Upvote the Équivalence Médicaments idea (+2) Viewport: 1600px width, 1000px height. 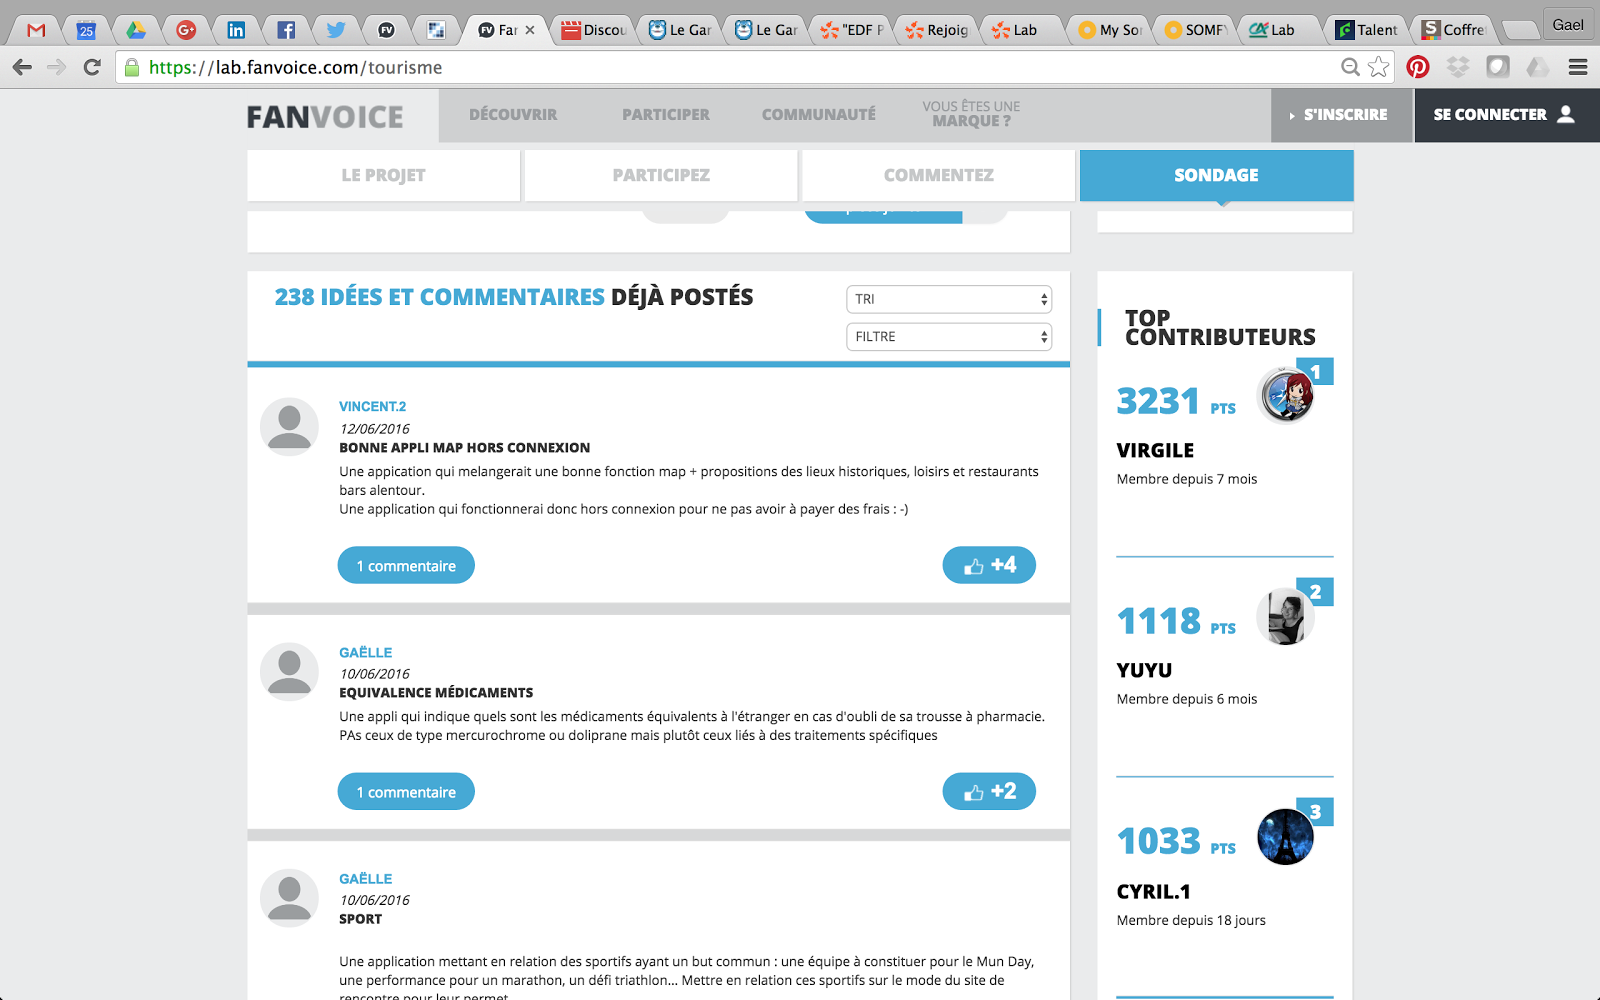[x=988, y=792]
